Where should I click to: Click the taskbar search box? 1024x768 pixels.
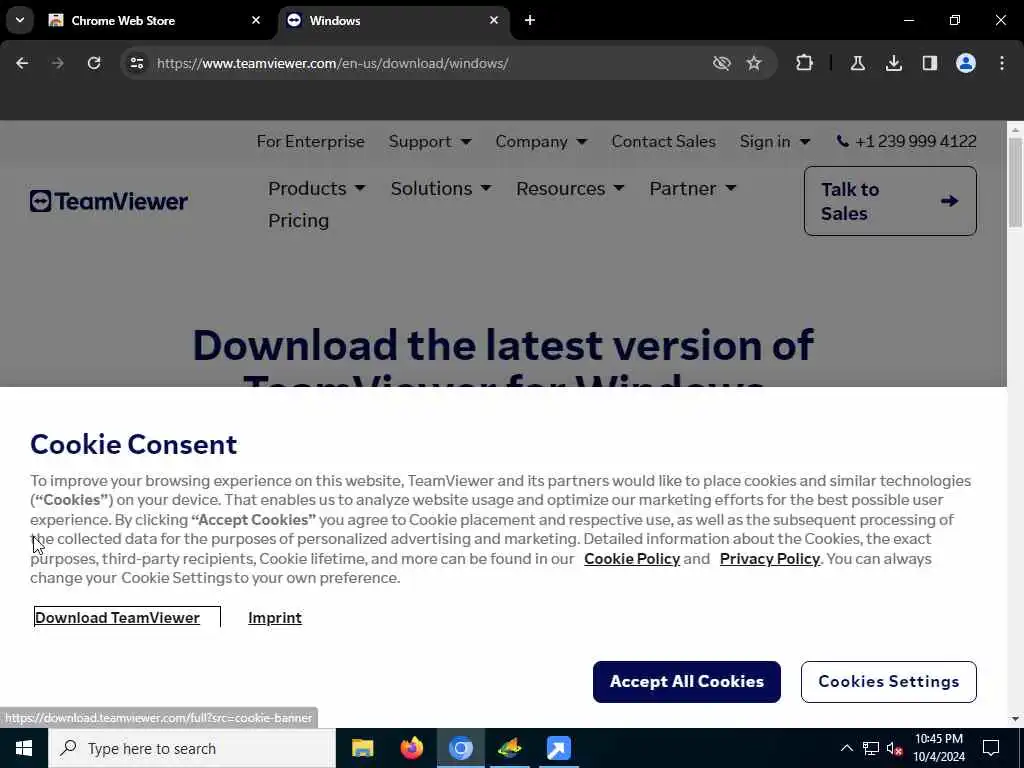pos(192,748)
